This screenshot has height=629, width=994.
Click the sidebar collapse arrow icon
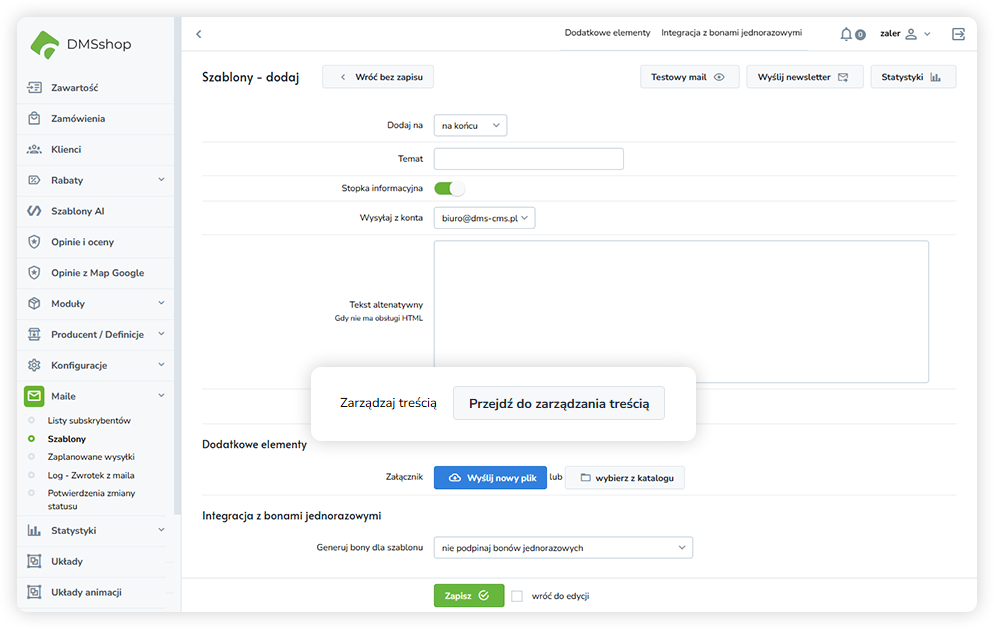[x=199, y=34]
